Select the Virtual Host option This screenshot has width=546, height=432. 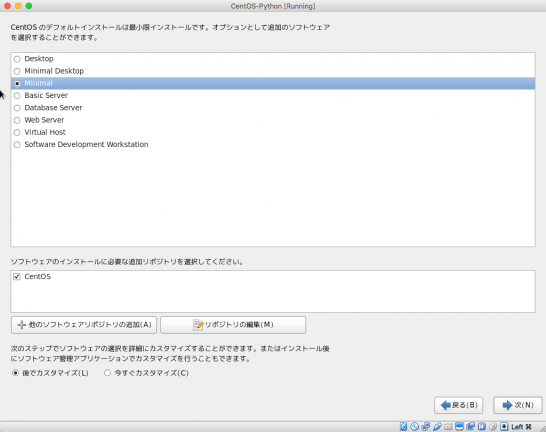tap(17, 132)
